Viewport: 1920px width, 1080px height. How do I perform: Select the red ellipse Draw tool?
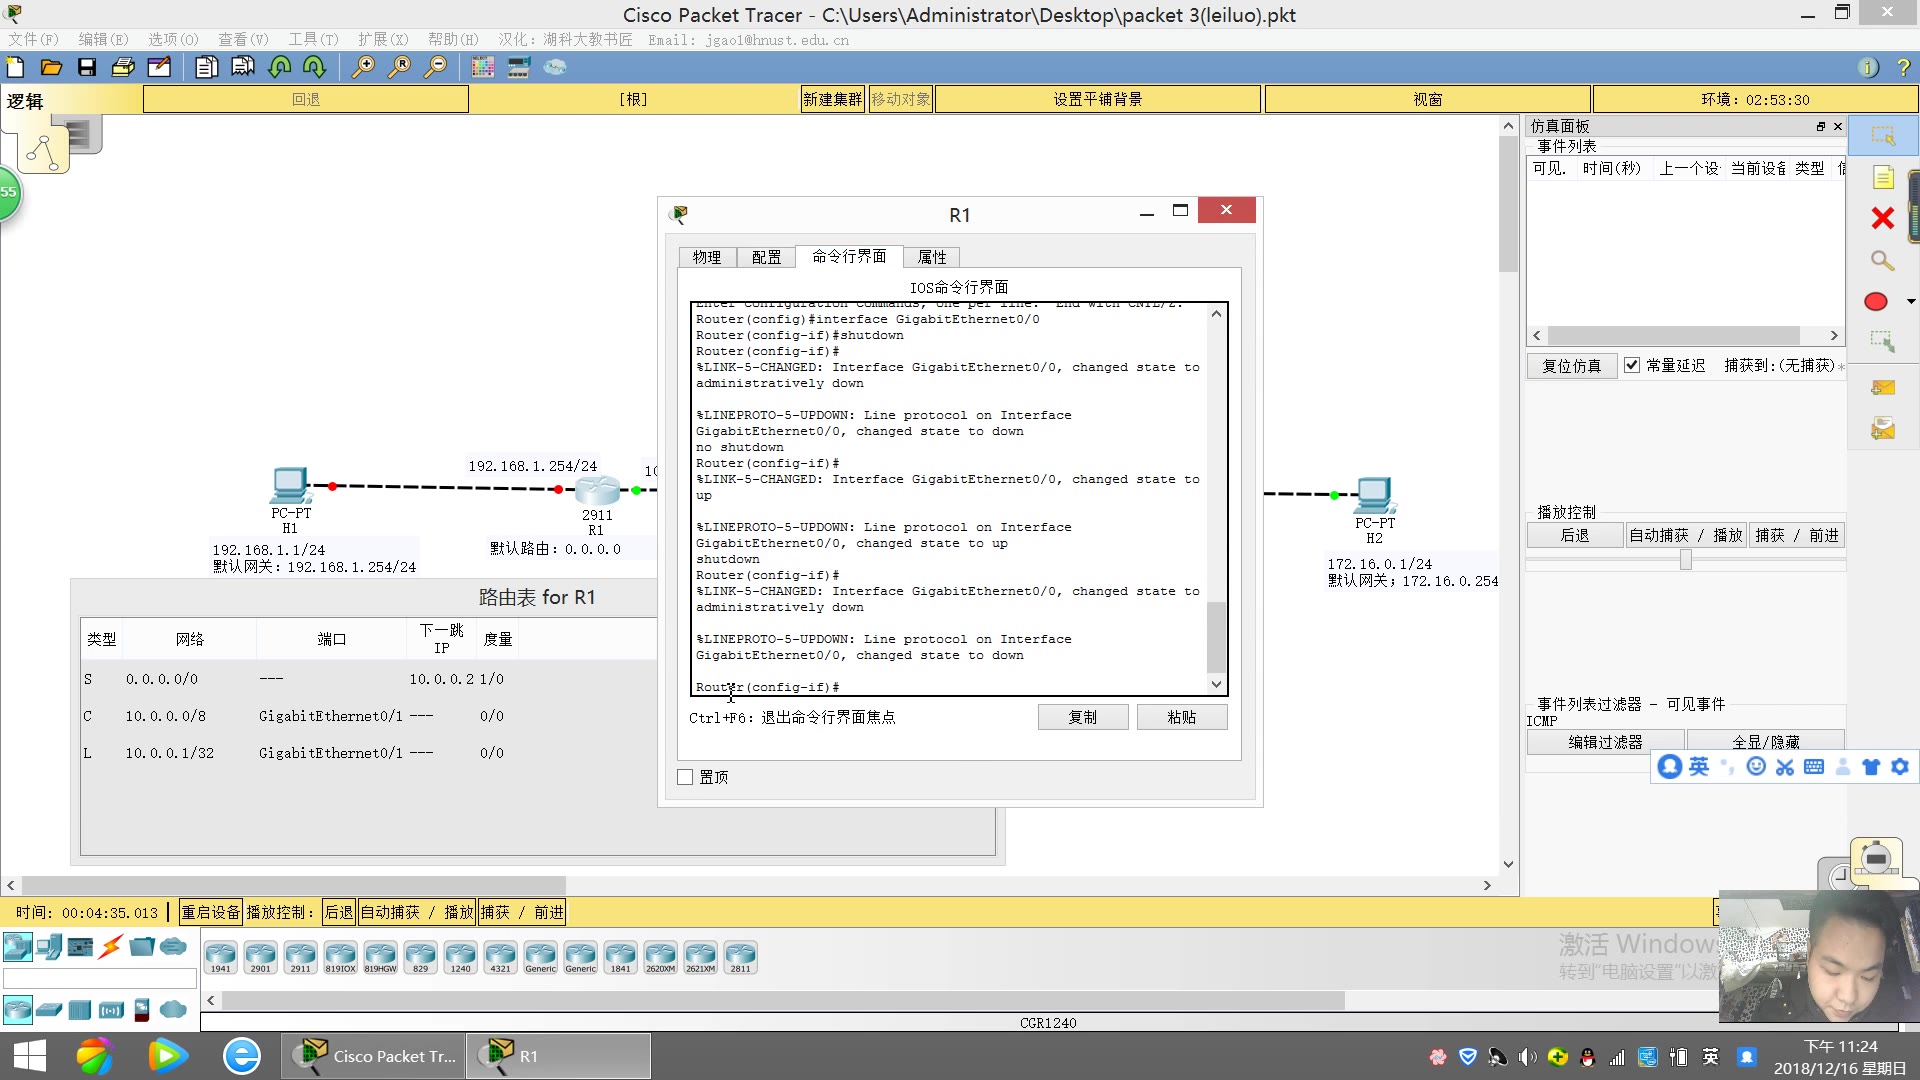(x=1876, y=302)
